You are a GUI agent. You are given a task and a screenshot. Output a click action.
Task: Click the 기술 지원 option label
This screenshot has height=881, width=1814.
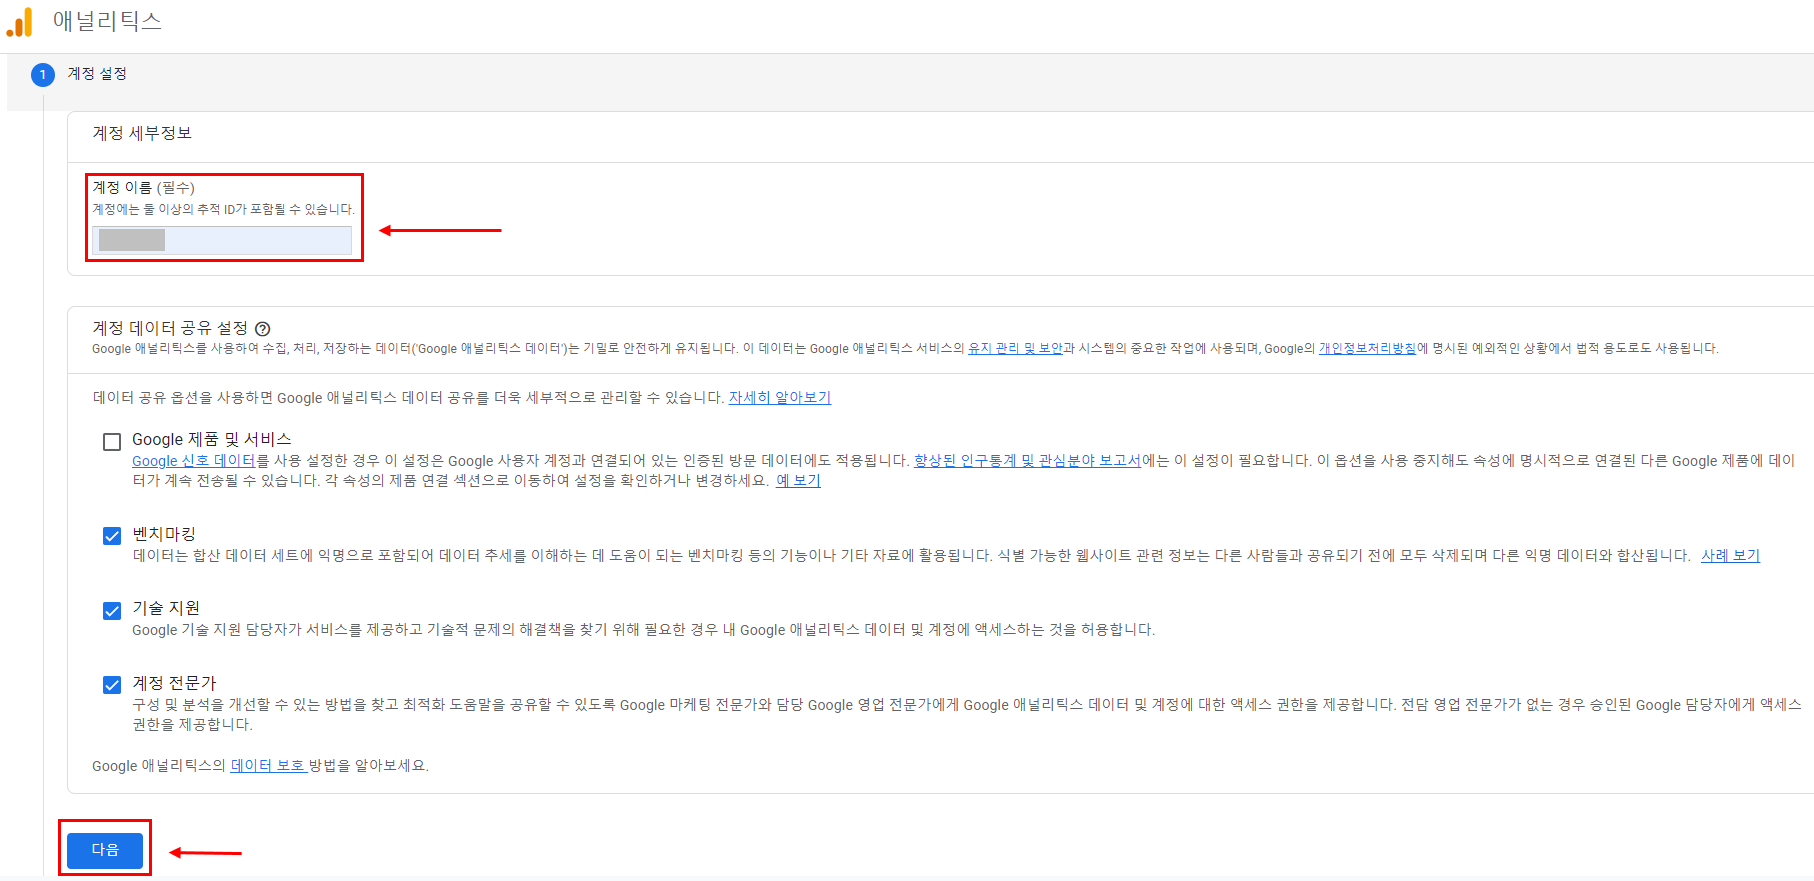tap(166, 608)
